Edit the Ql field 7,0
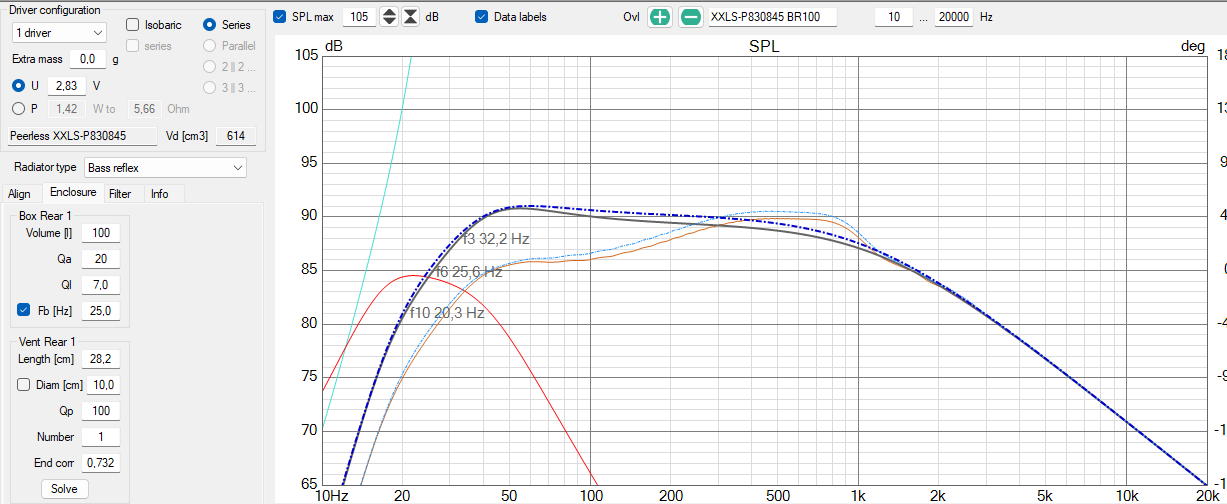The width and height of the screenshot is (1227, 504). click(100, 285)
